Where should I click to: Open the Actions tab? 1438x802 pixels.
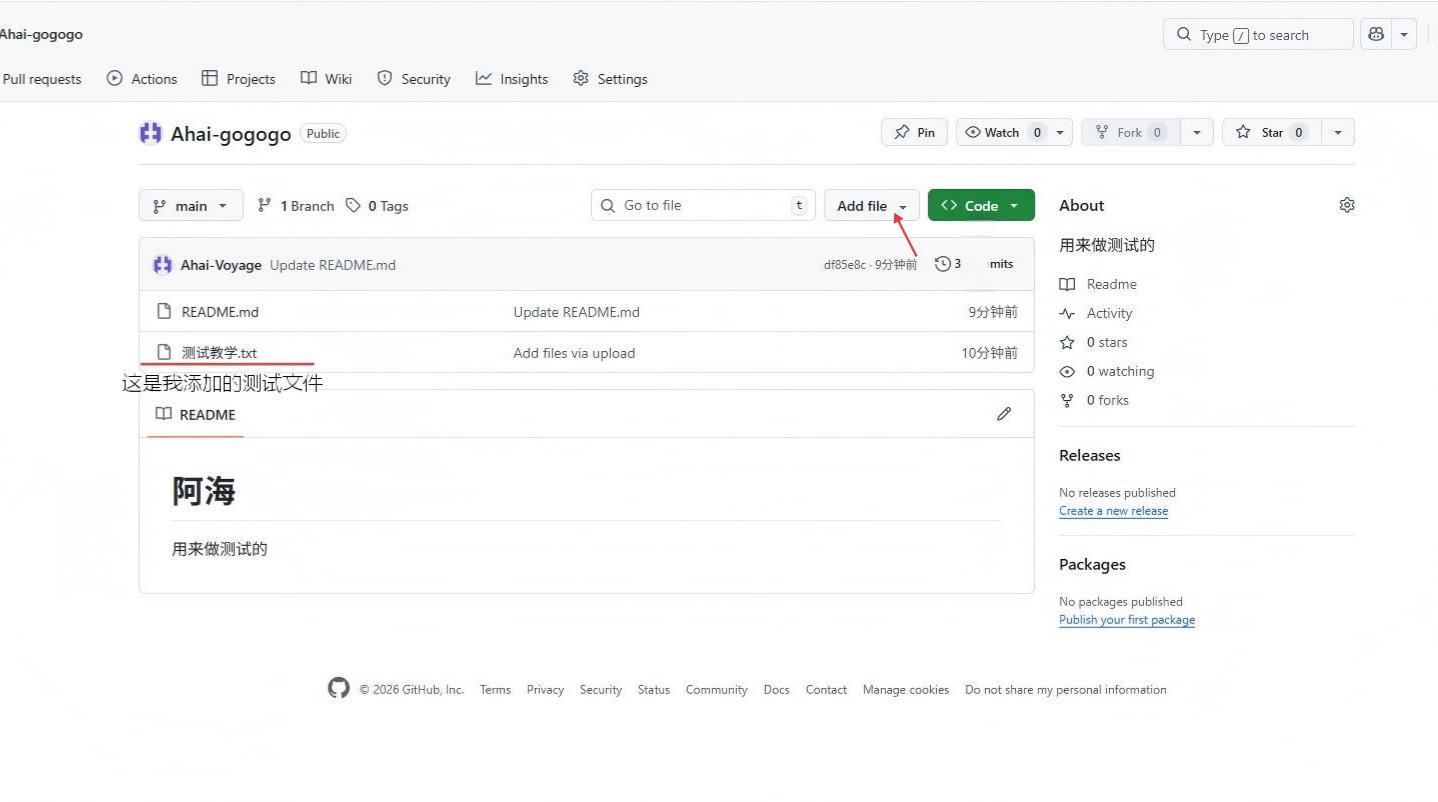click(142, 79)
